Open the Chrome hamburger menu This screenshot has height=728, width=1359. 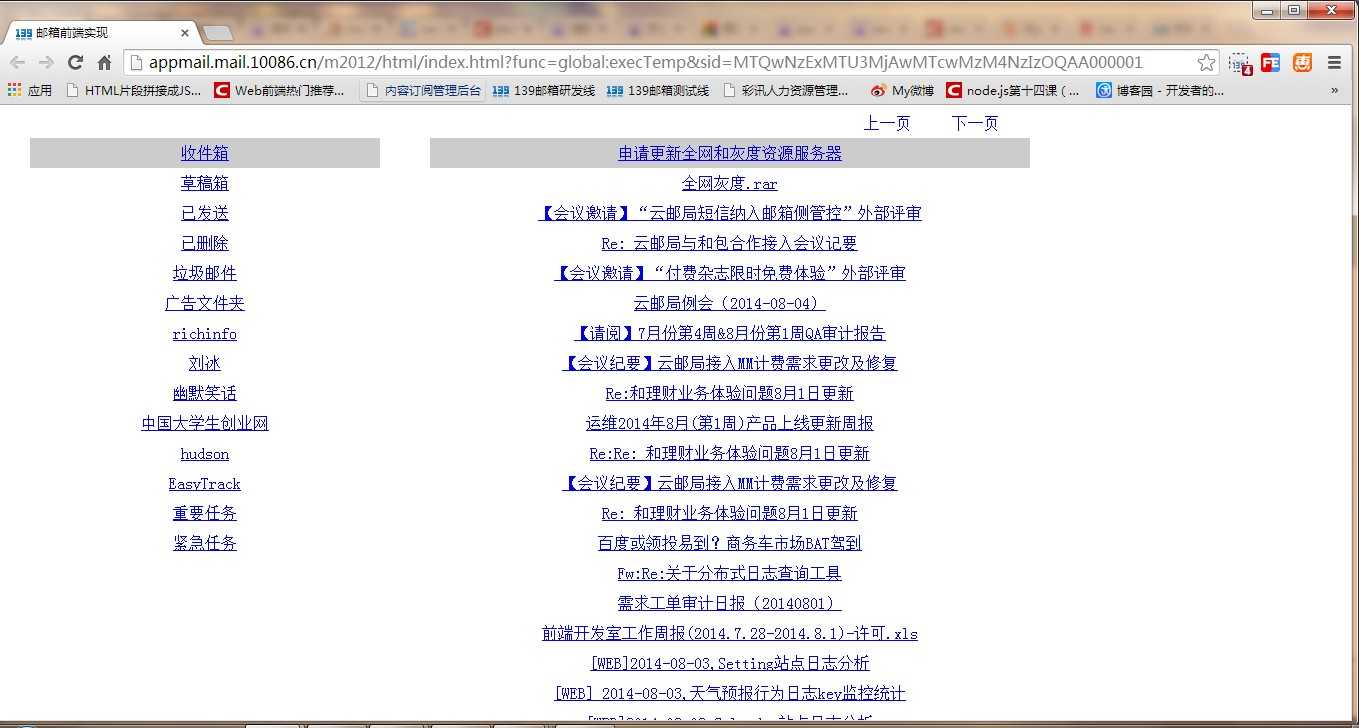click(1334, 62)
